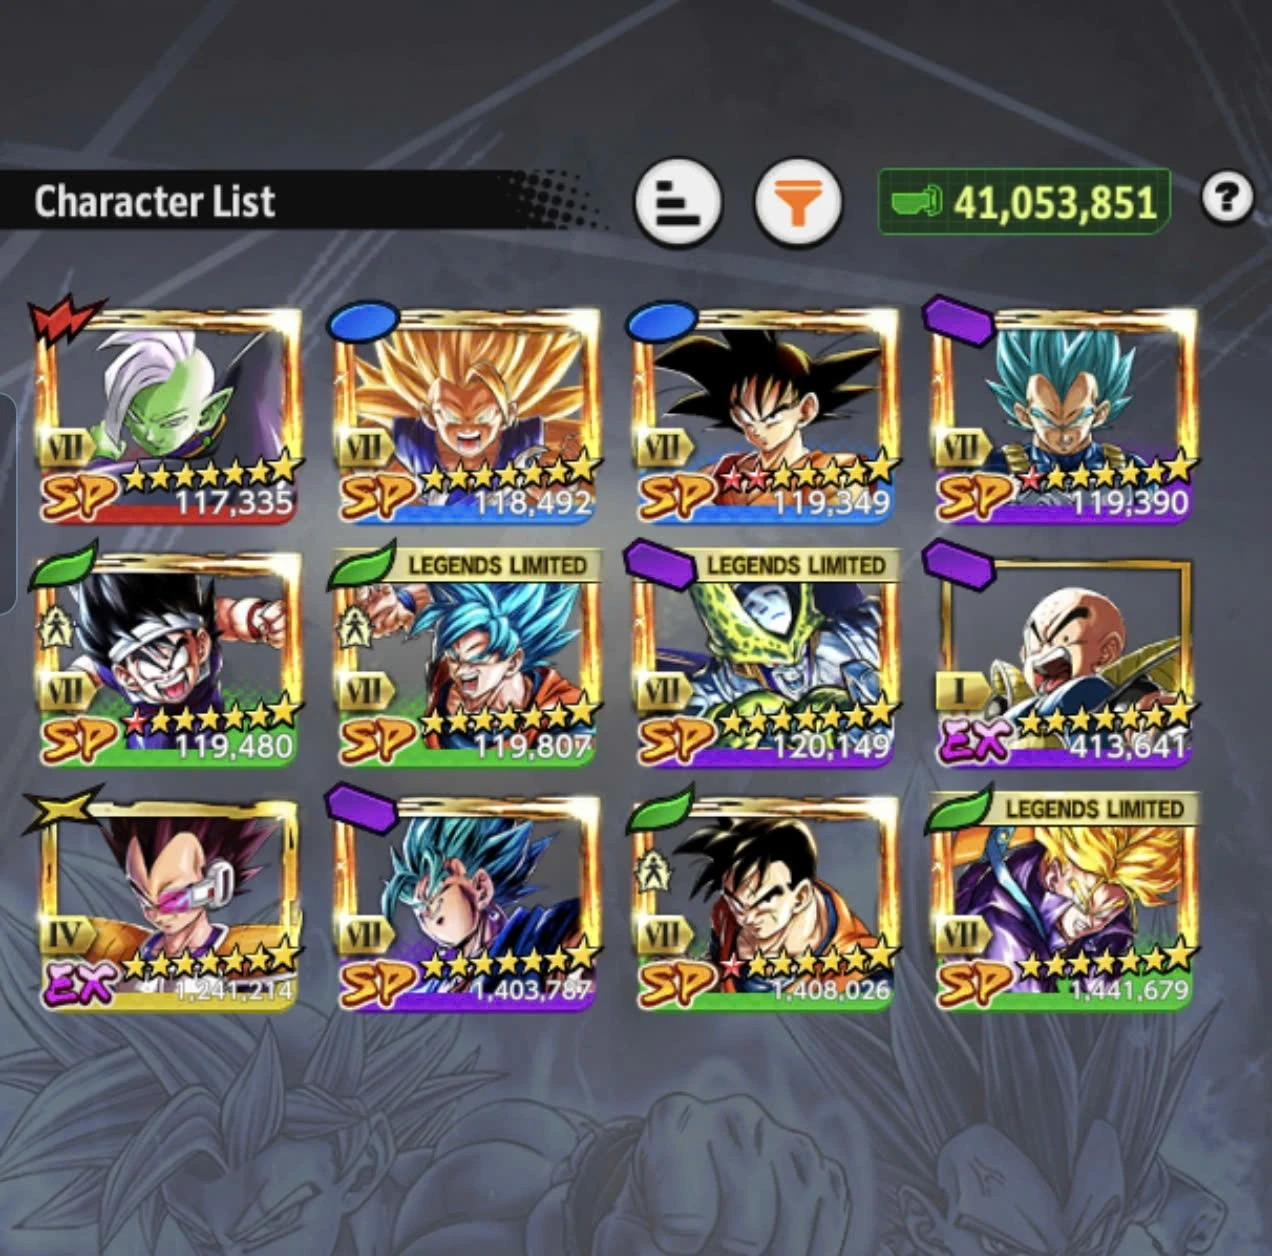This screenshot has height=1256, width=1272.
Task: Open the sort order button
Action: pos(678,202)
